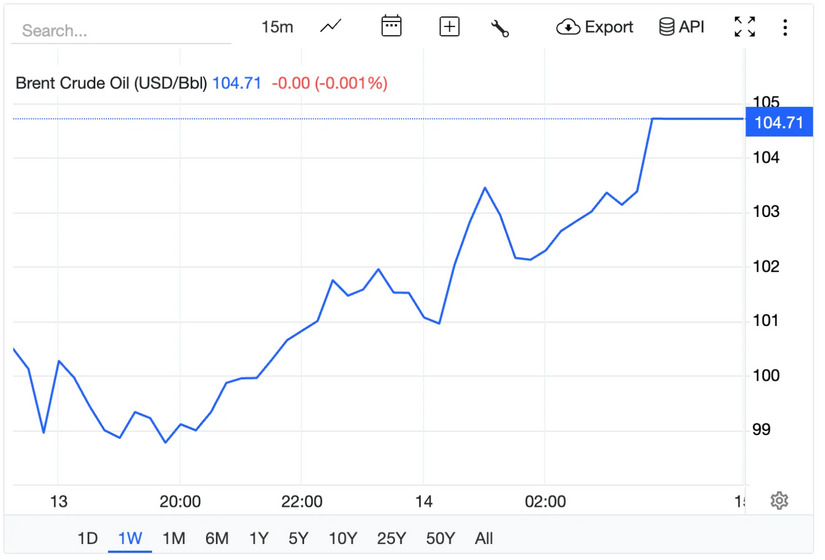
Task: Show All historical data range
Action: click(x=484, y=538)
